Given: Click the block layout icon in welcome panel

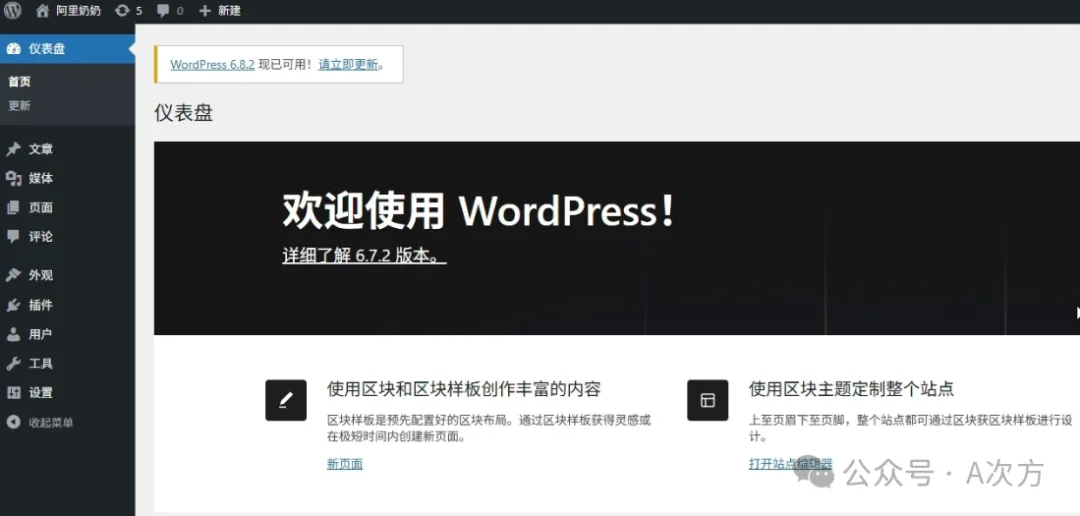Looking at the screenshot, I should 707,400.
